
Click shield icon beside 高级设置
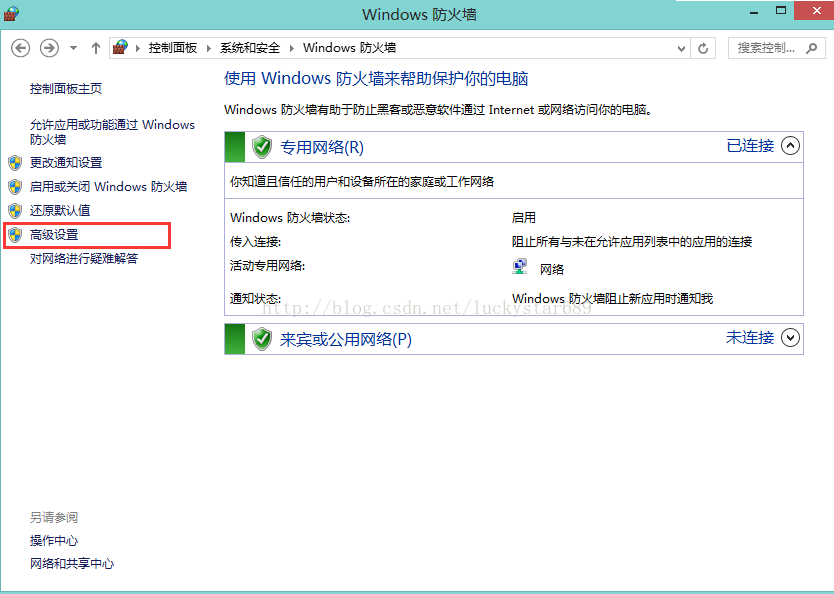tap(15, 235)
